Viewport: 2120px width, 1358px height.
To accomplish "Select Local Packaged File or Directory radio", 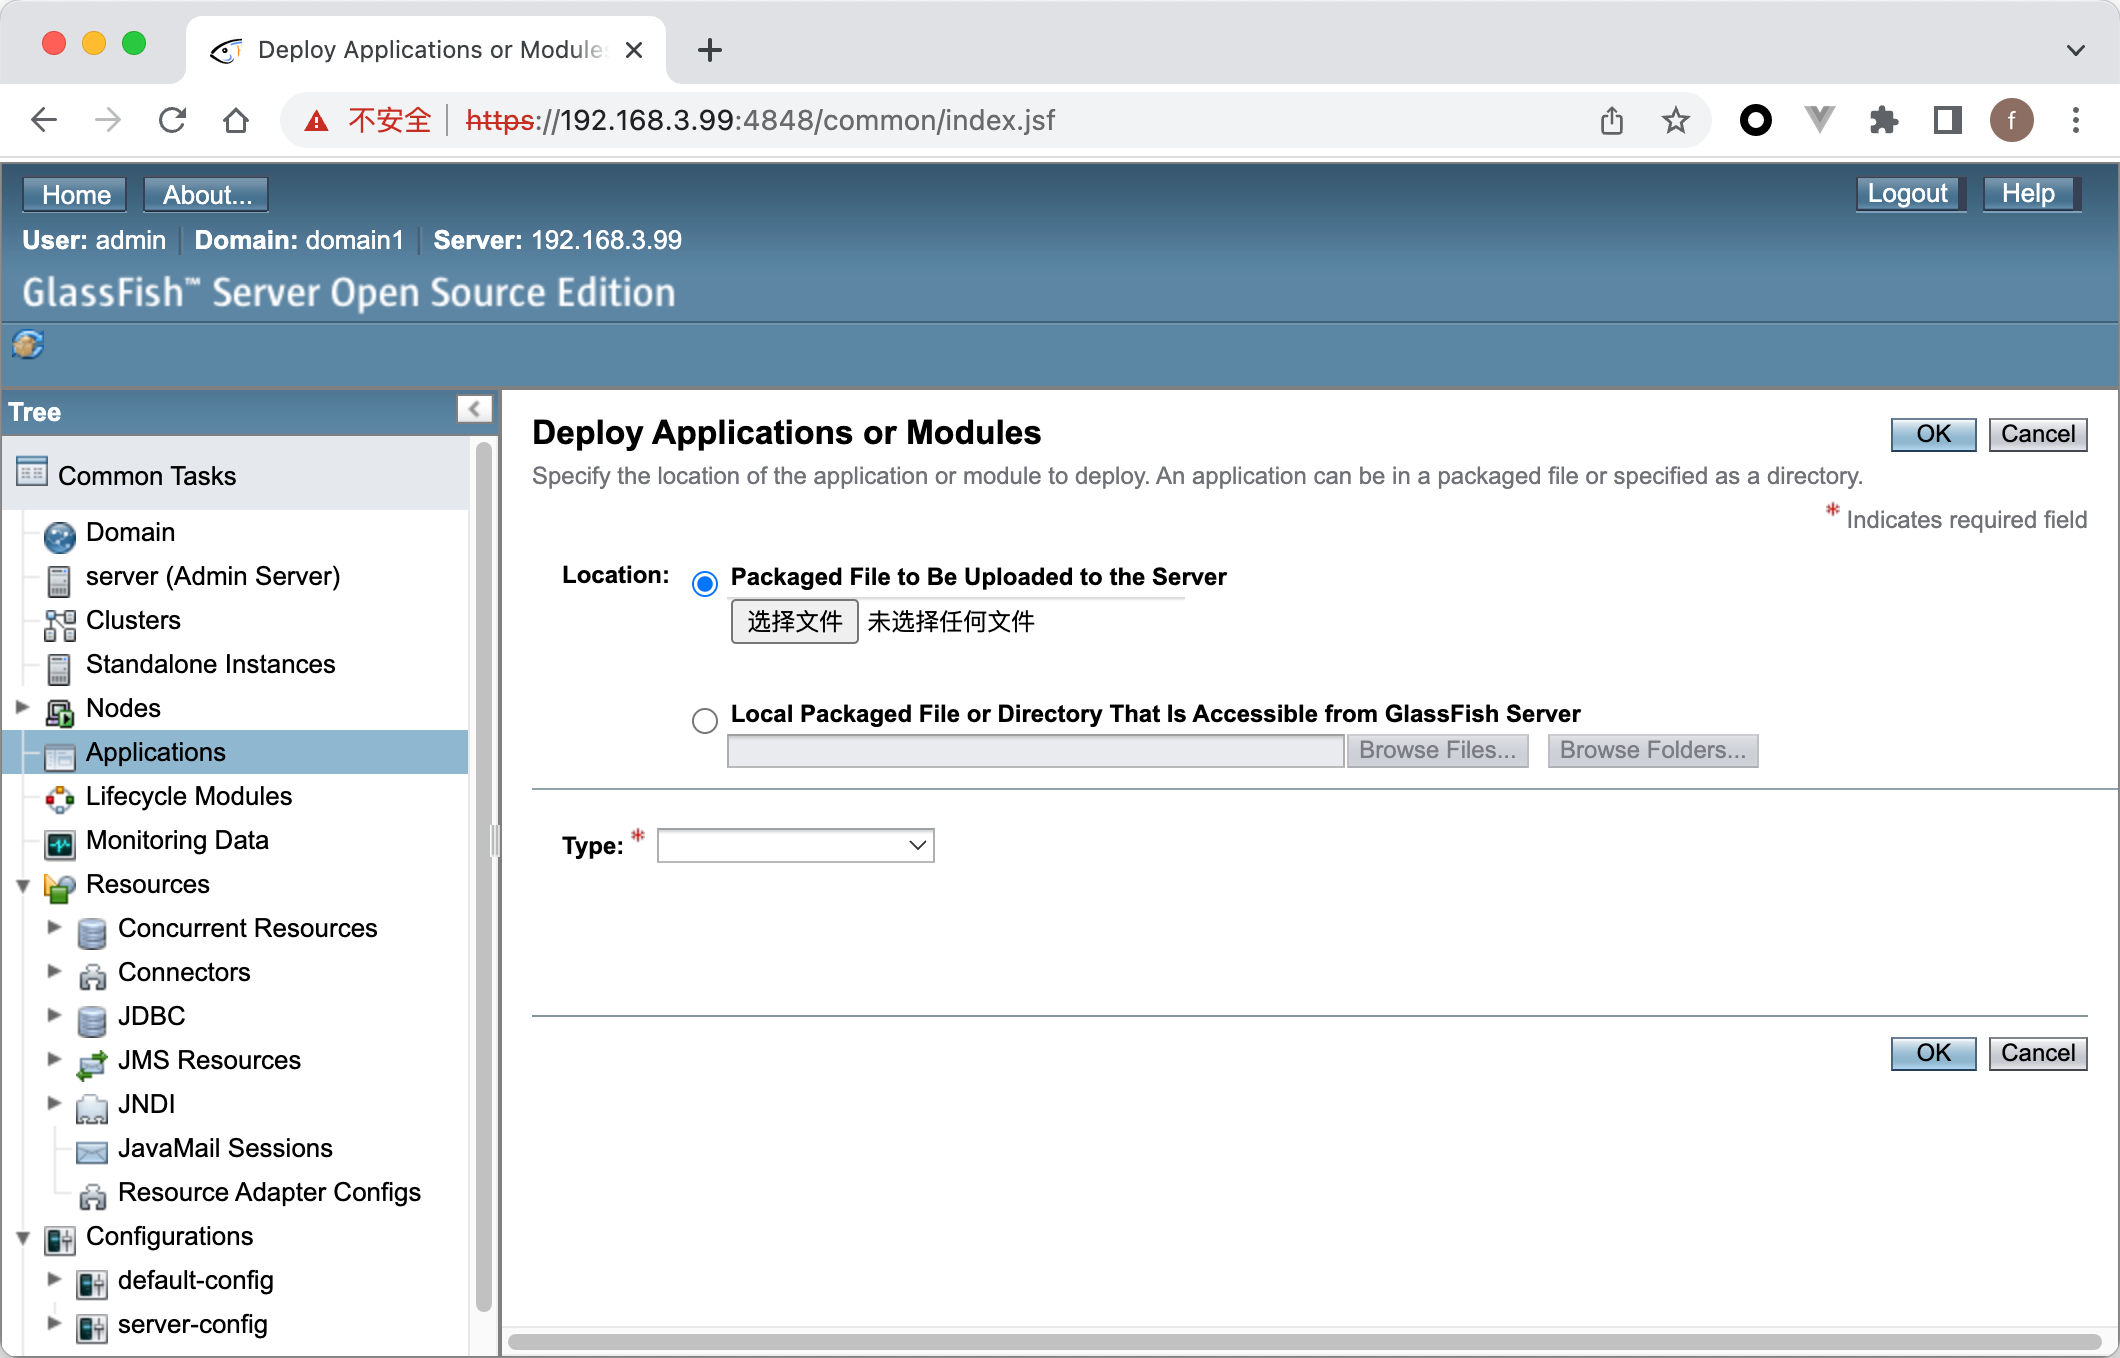I will coord(705,720).
